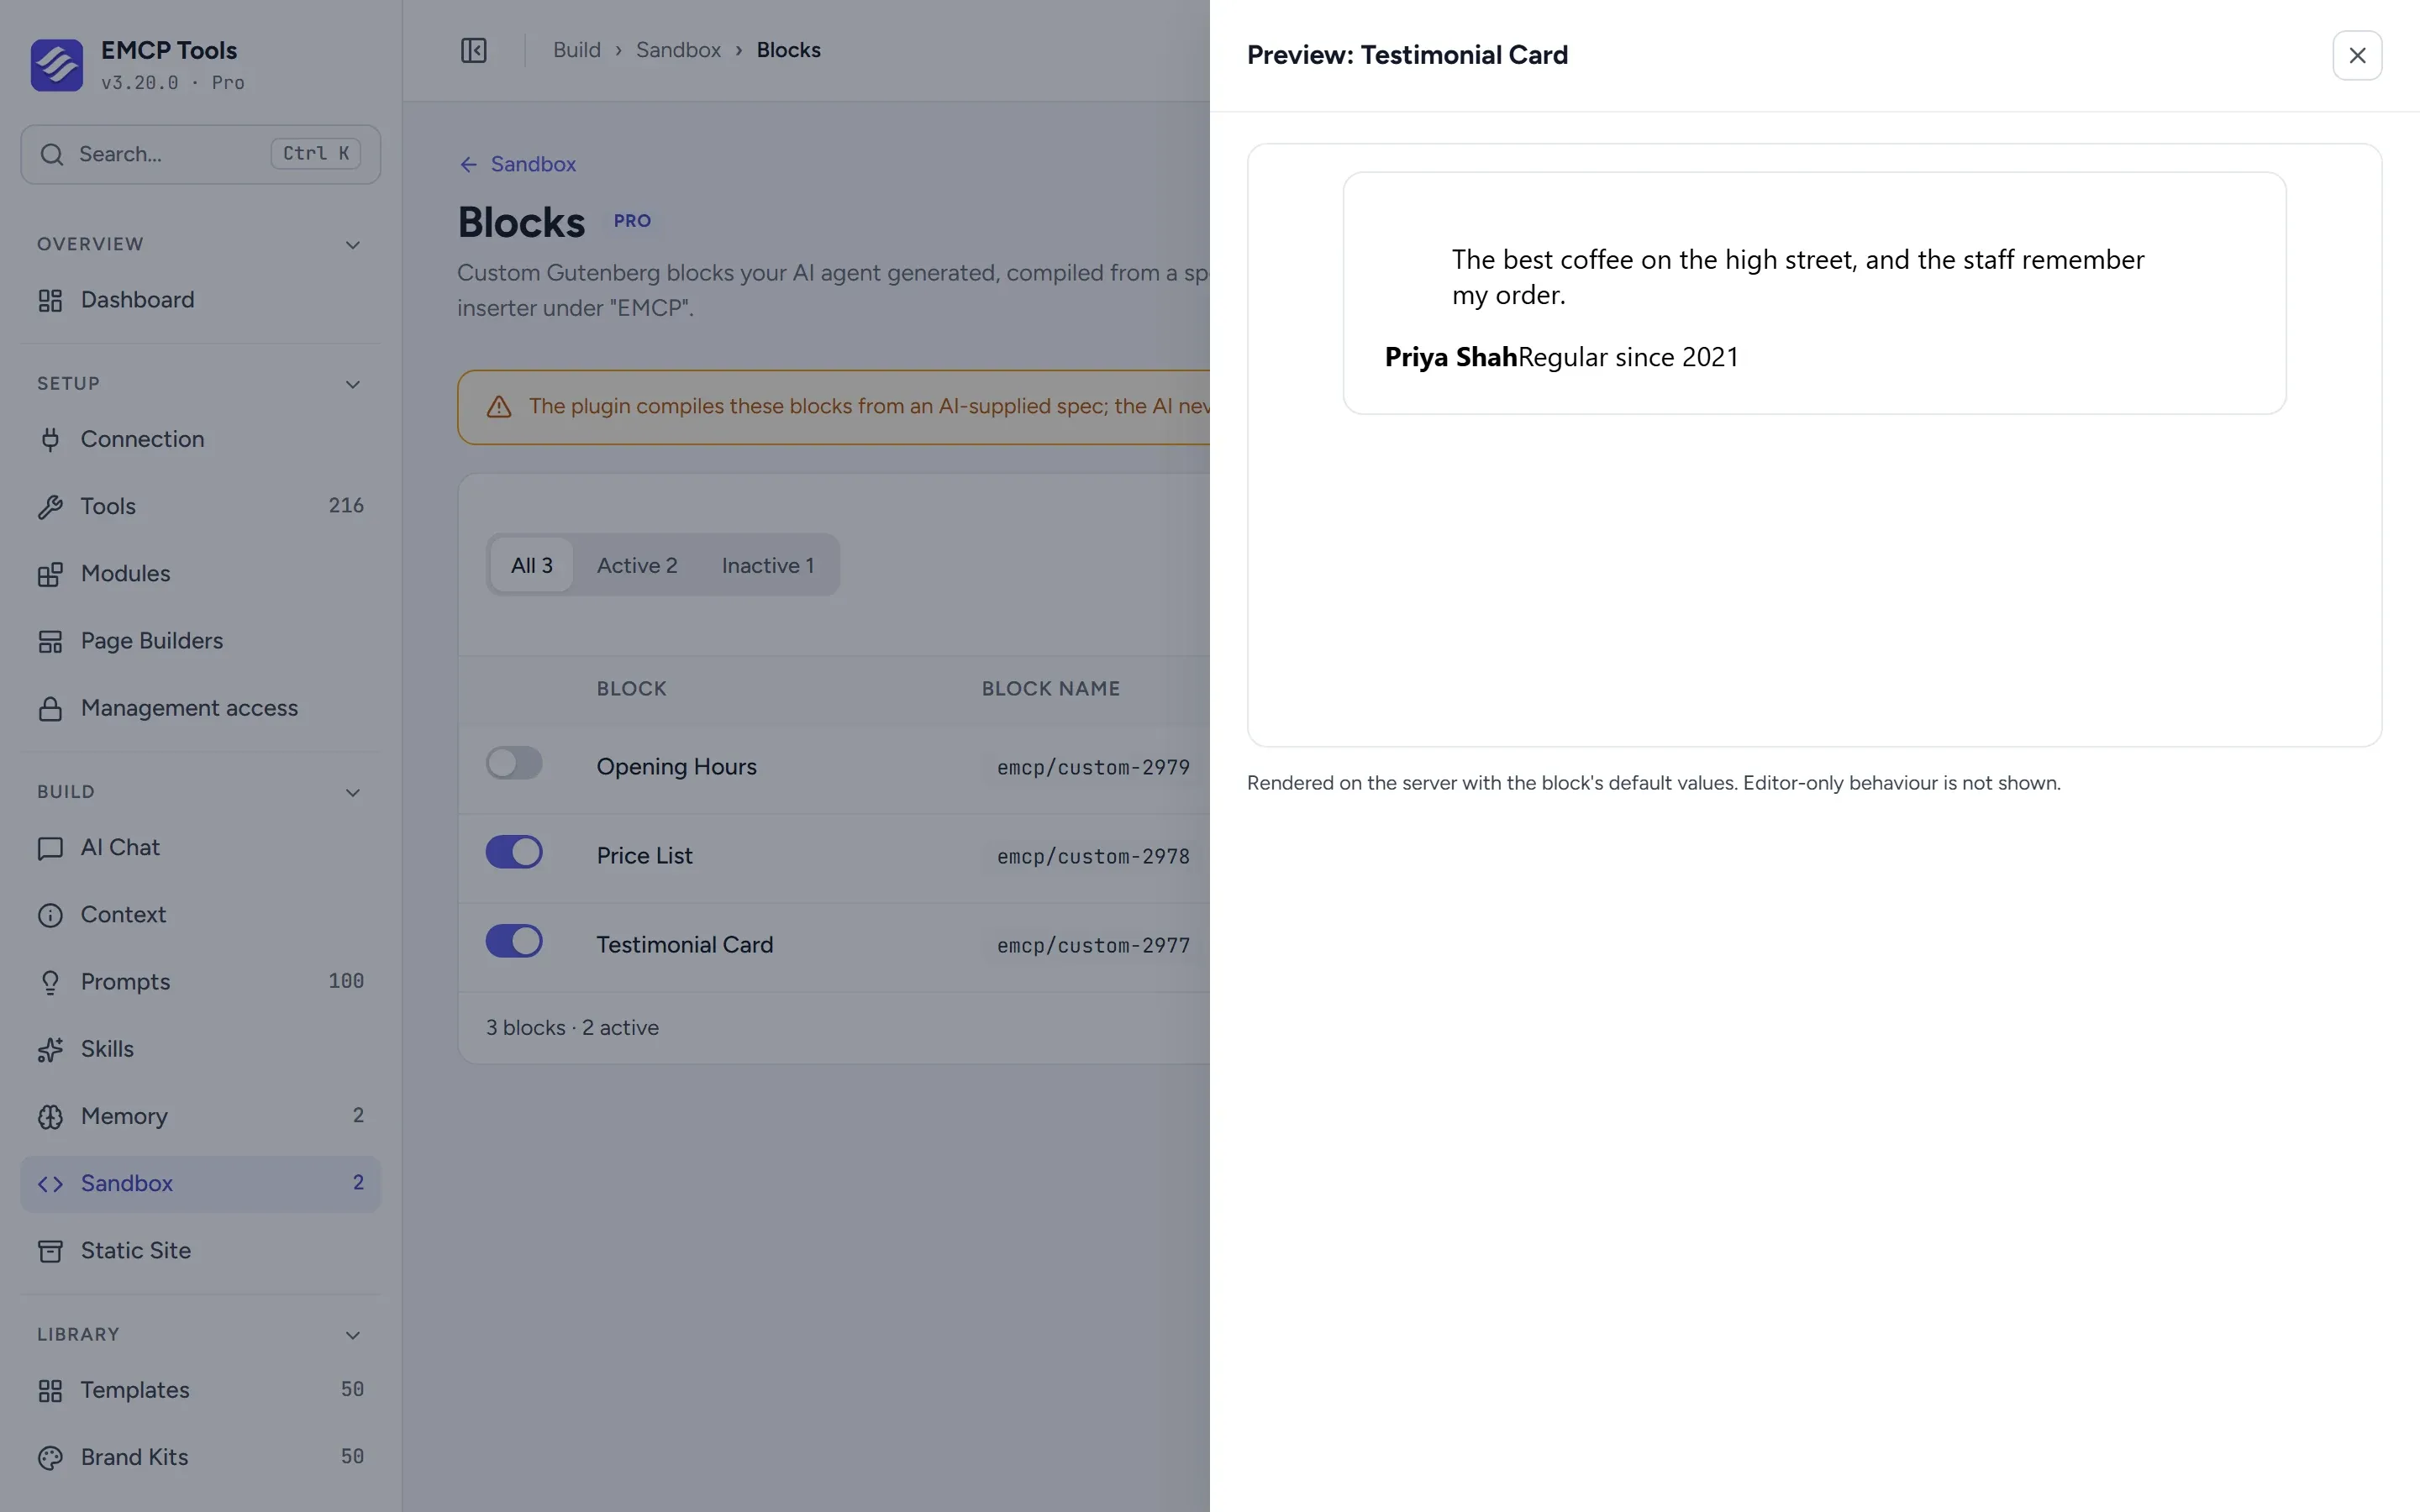
Task: Collapse the Library section chevron
Action: 352,1335
